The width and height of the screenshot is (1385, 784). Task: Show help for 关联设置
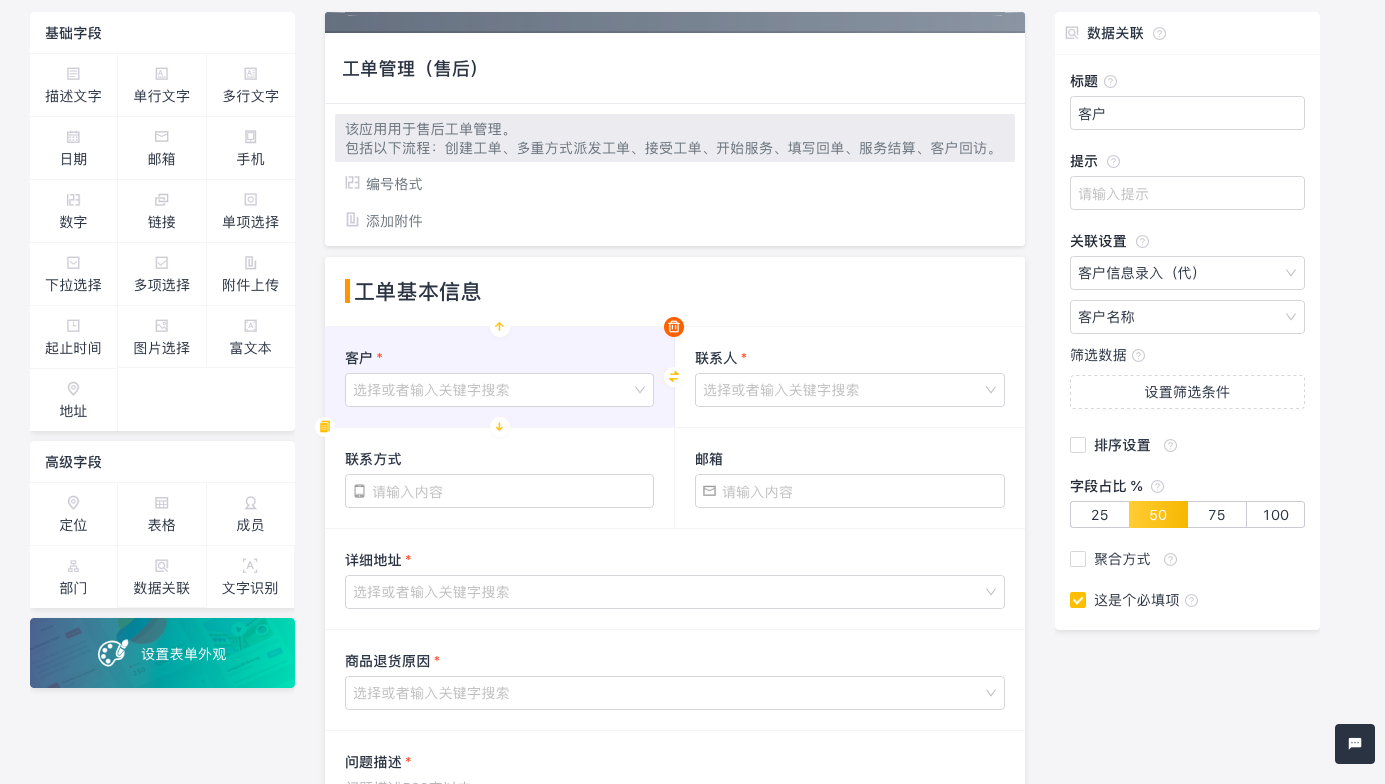[x=1143, y=241]
